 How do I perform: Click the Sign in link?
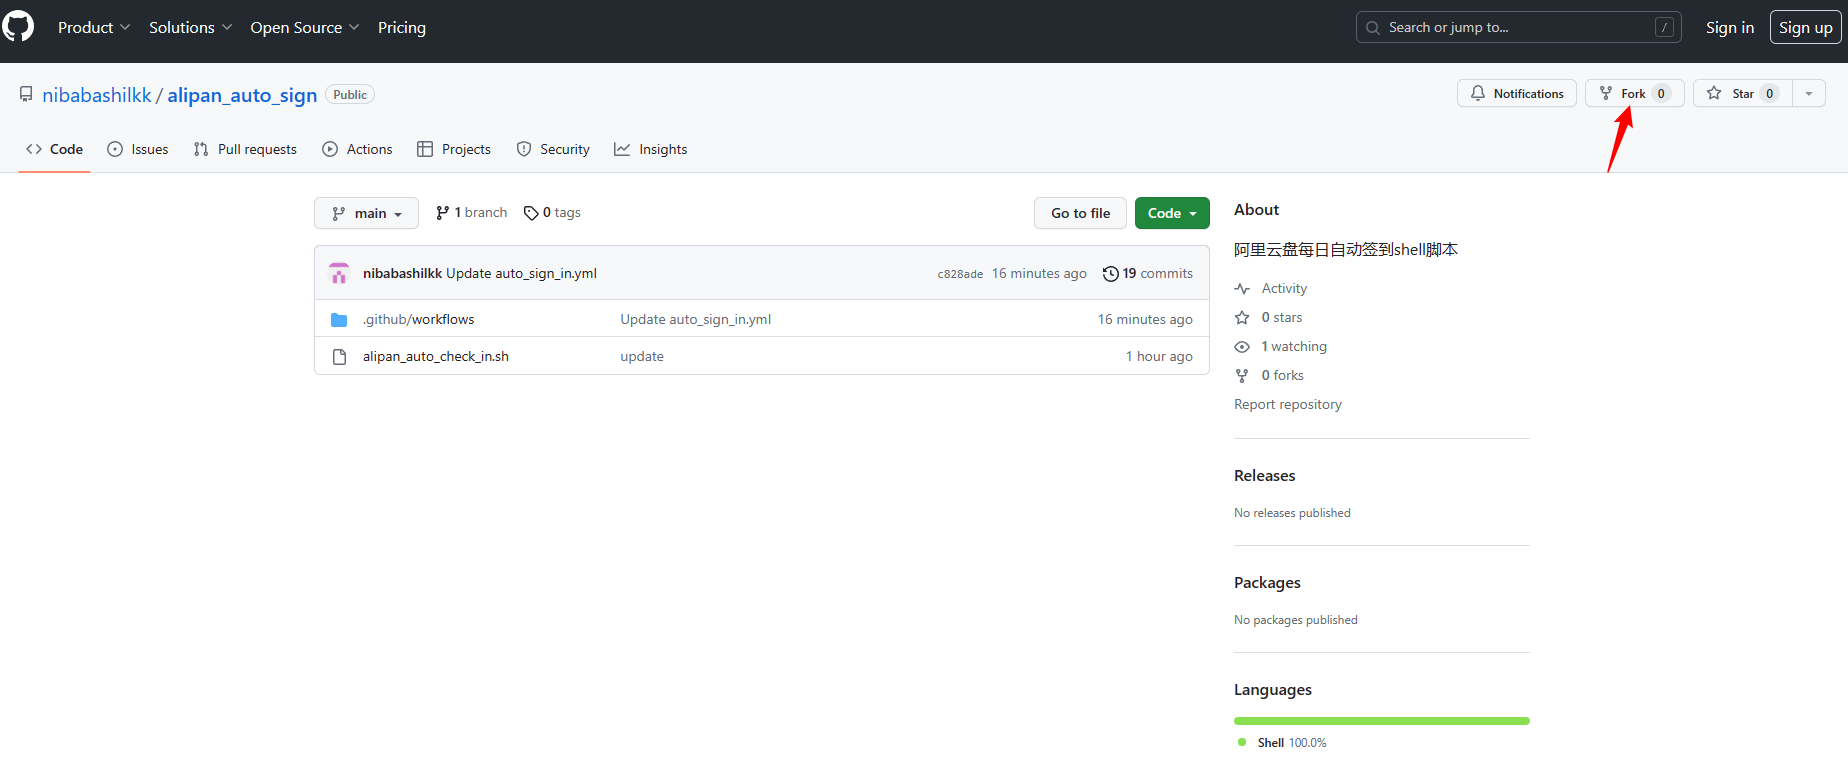[1729, 28]
